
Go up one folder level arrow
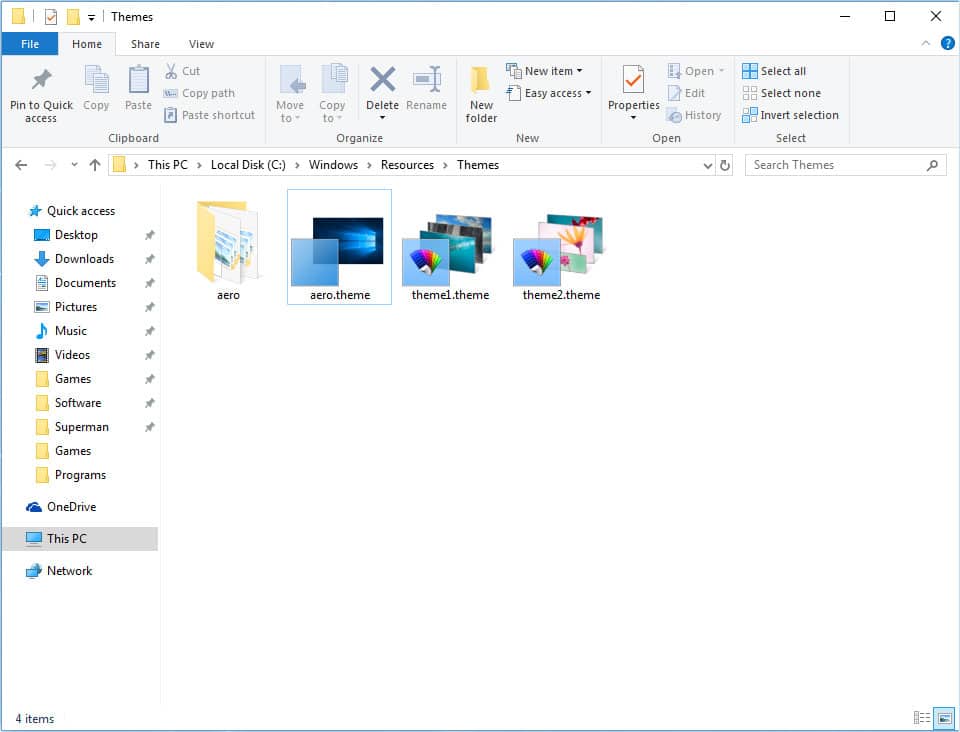tap(94, 165)
